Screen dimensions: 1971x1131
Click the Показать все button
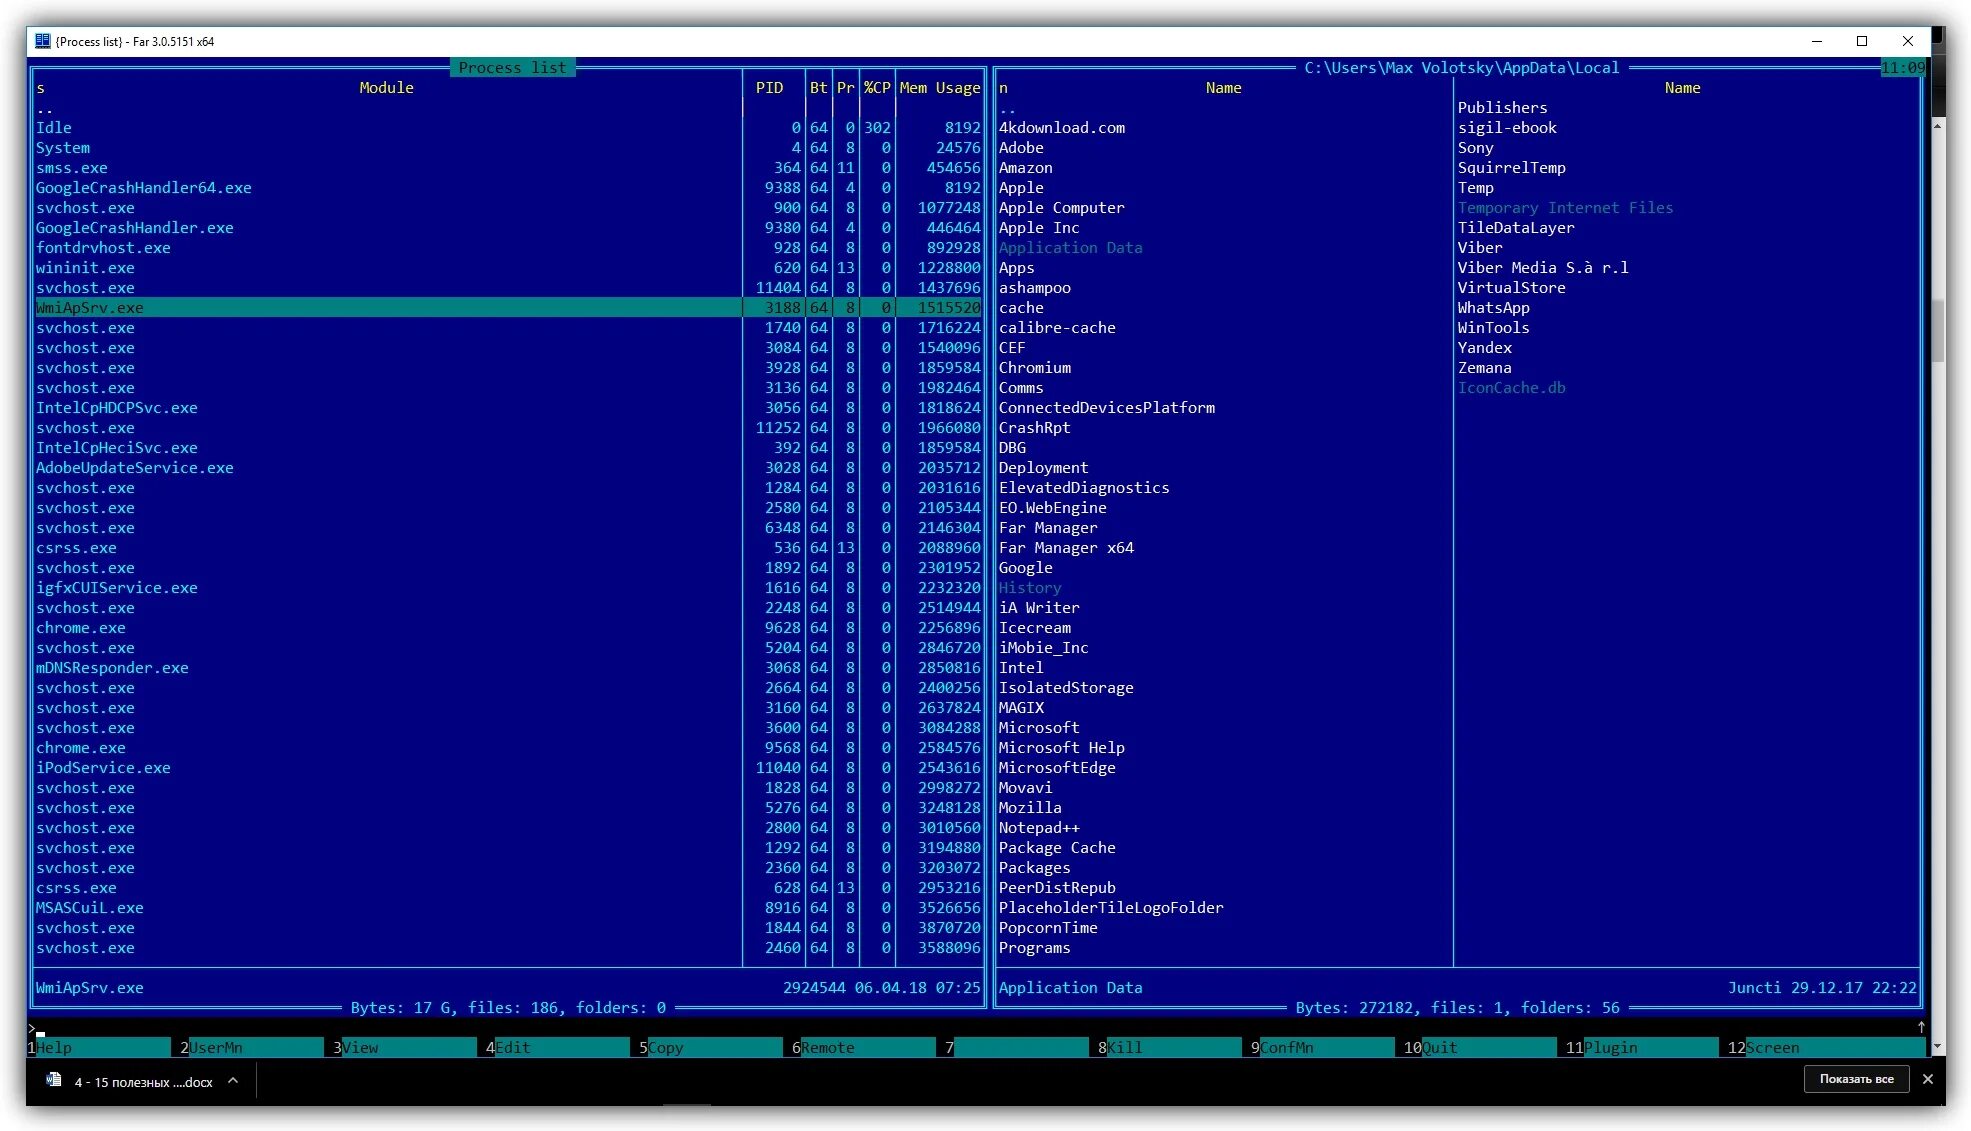(1856, 1079)
